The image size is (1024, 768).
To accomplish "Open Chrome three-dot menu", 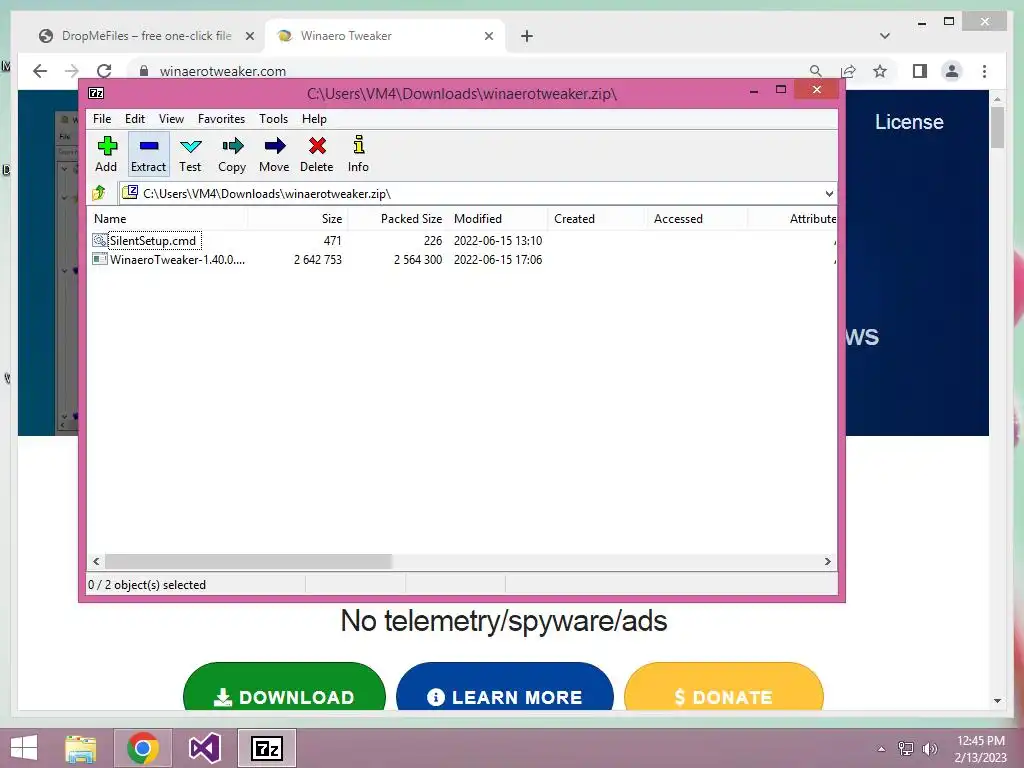I will point(984,71).
